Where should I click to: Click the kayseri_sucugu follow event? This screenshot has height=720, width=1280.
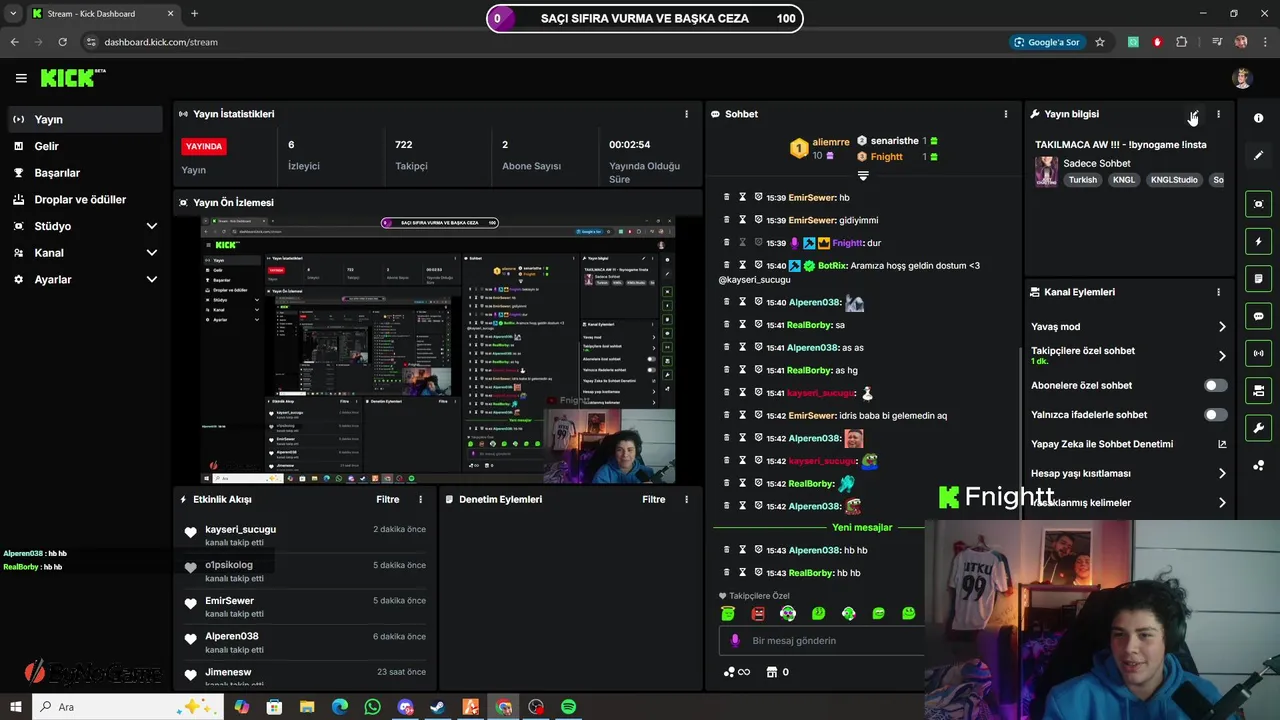pos(305,535)
